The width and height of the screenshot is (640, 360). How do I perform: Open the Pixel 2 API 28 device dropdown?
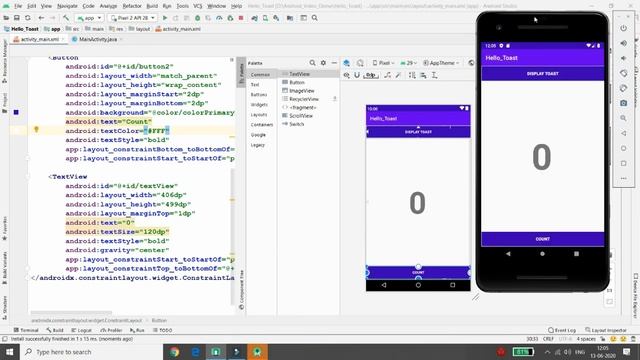click(x=133, y=18)
